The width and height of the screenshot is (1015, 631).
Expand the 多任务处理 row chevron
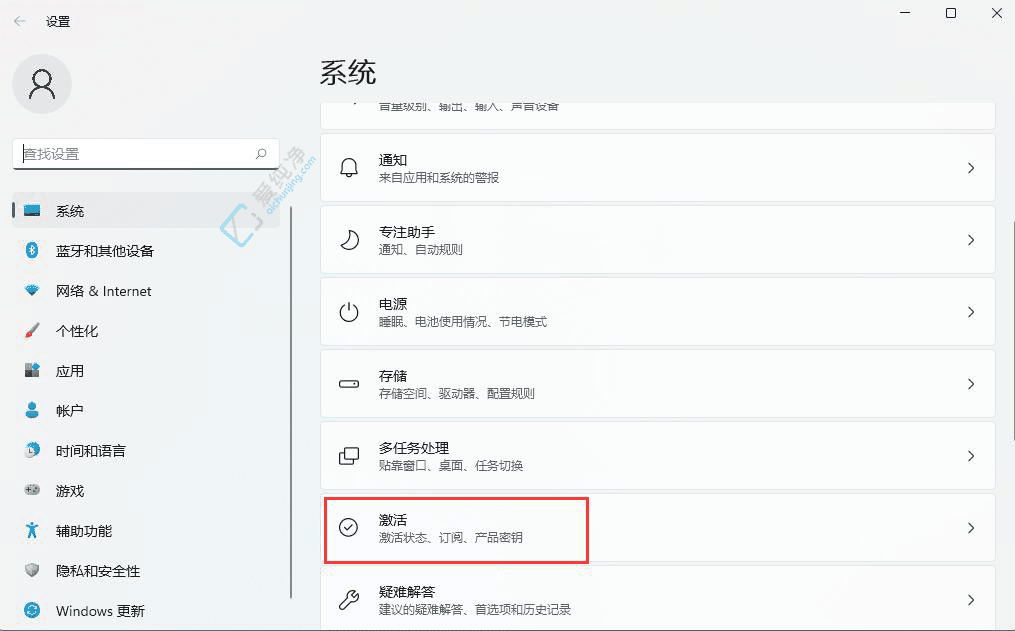click(969, 455)
